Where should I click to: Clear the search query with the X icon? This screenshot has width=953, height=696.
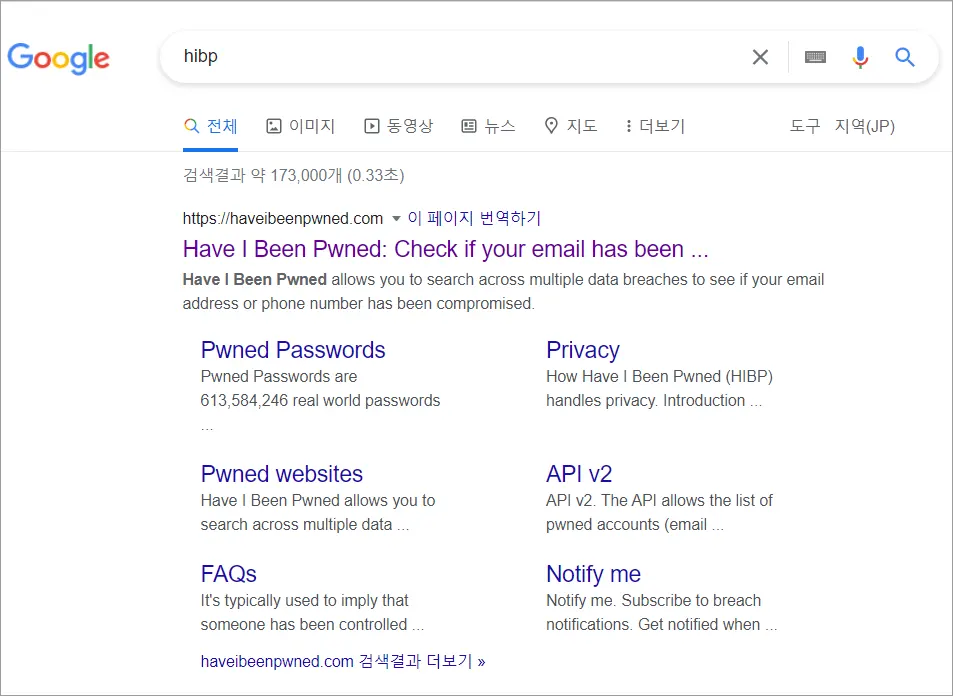[760, 57]
